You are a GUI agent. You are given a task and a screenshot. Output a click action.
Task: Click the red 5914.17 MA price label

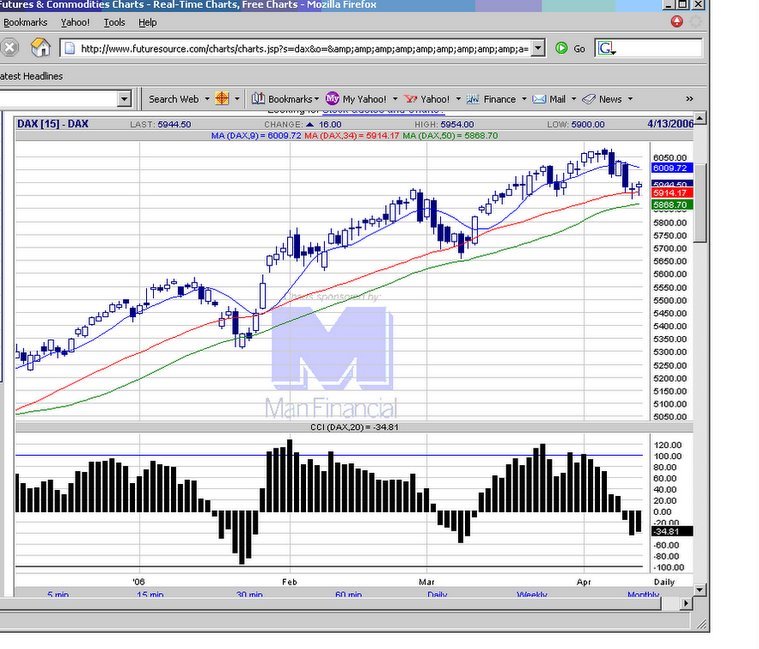(672, 193)
